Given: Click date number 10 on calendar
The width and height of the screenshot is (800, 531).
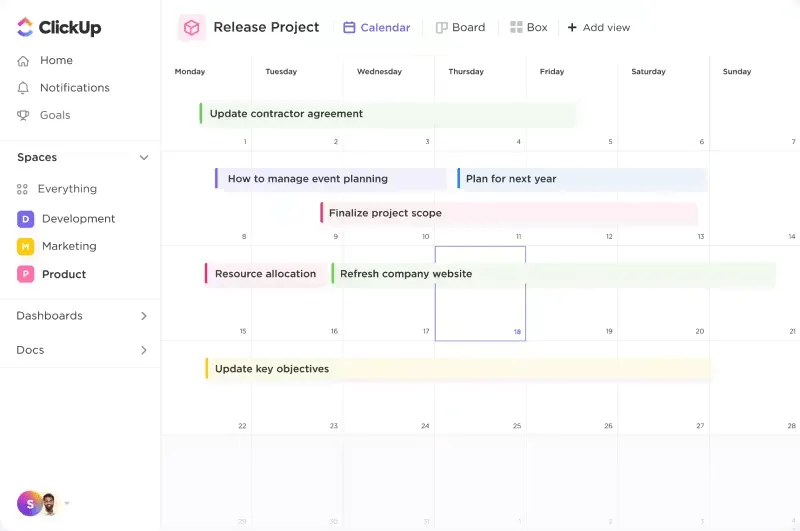Looking at the screenshot, I should click(x=426, y=237).
